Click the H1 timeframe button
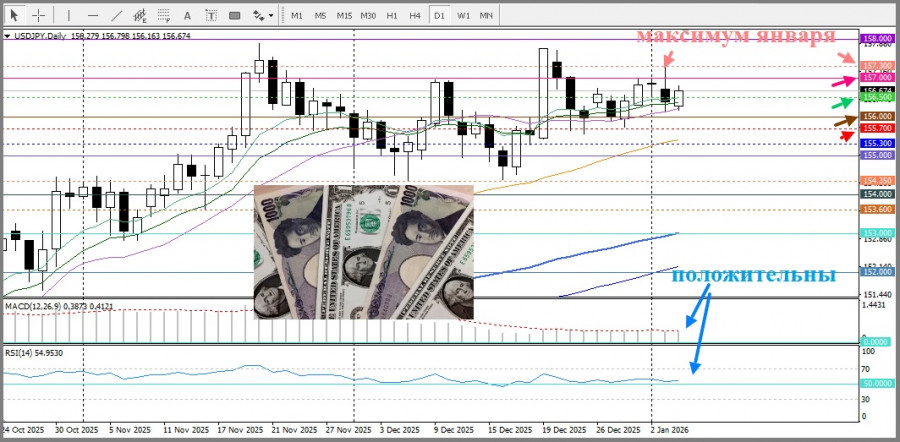 point(392,15)
